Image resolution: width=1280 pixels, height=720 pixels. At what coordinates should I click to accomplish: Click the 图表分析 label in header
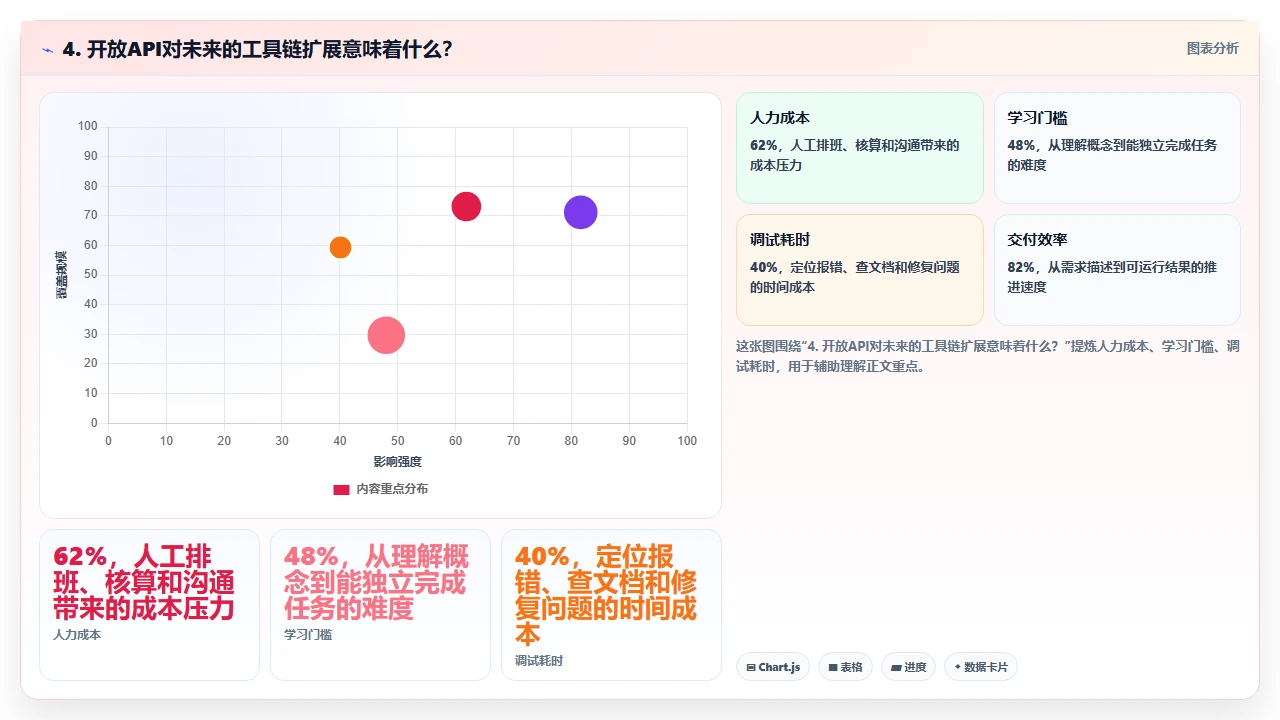(1212, 48)
